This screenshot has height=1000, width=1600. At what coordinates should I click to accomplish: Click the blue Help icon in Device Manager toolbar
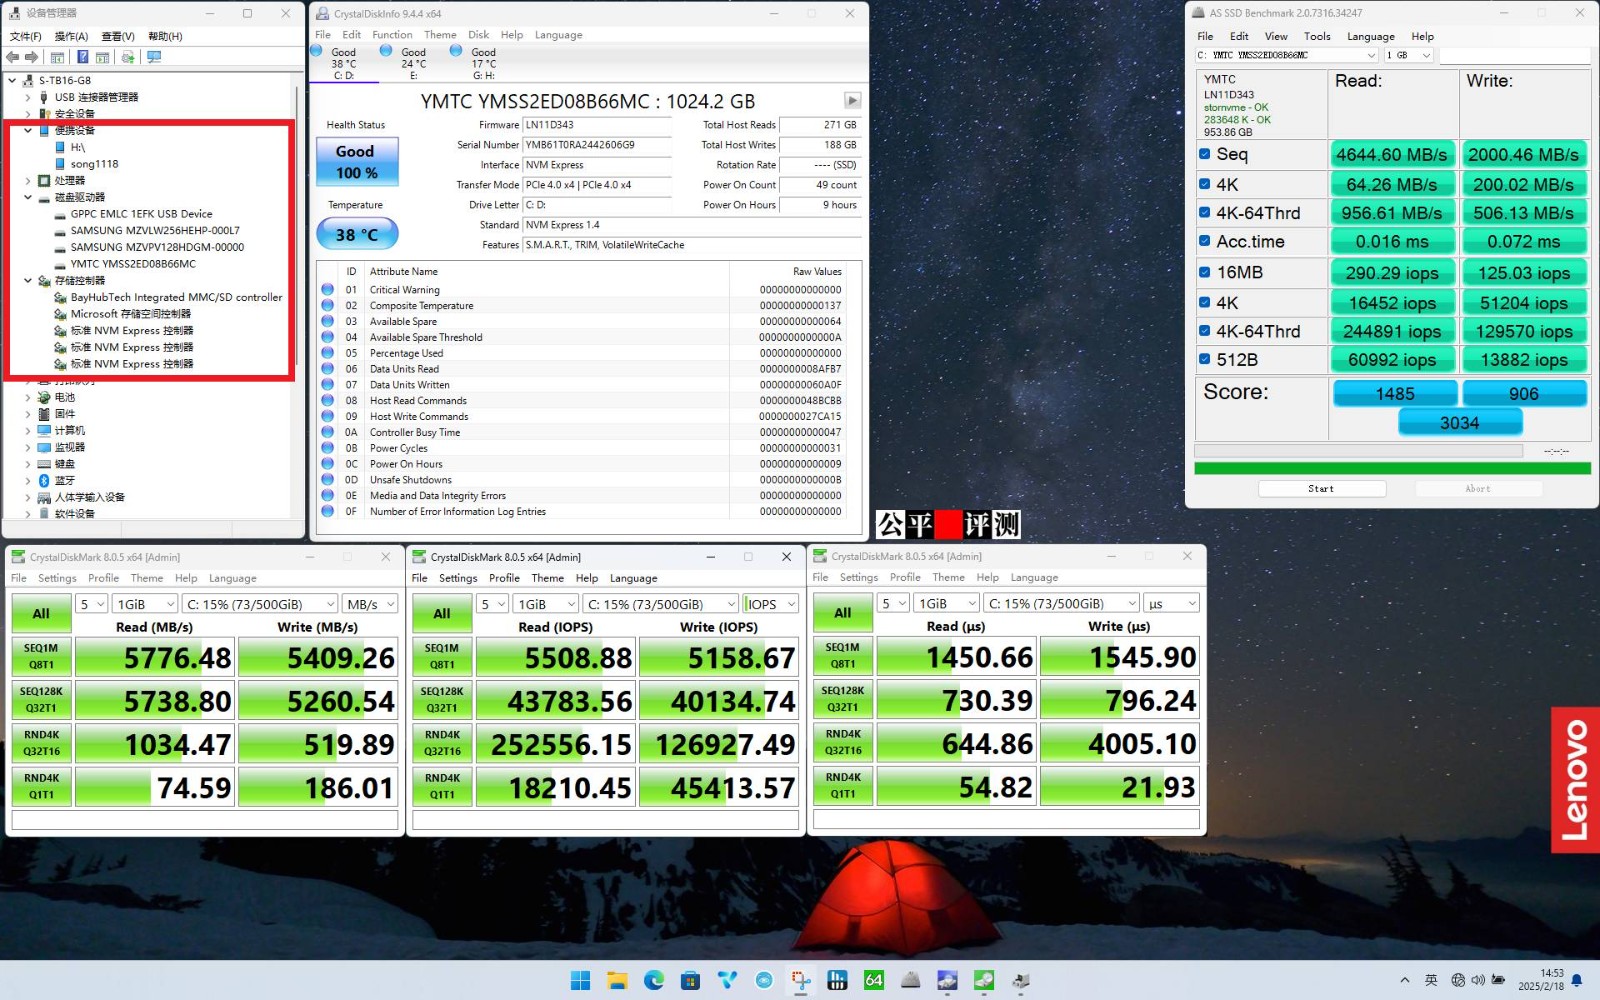pyautogui.click(x=83, y=57)
